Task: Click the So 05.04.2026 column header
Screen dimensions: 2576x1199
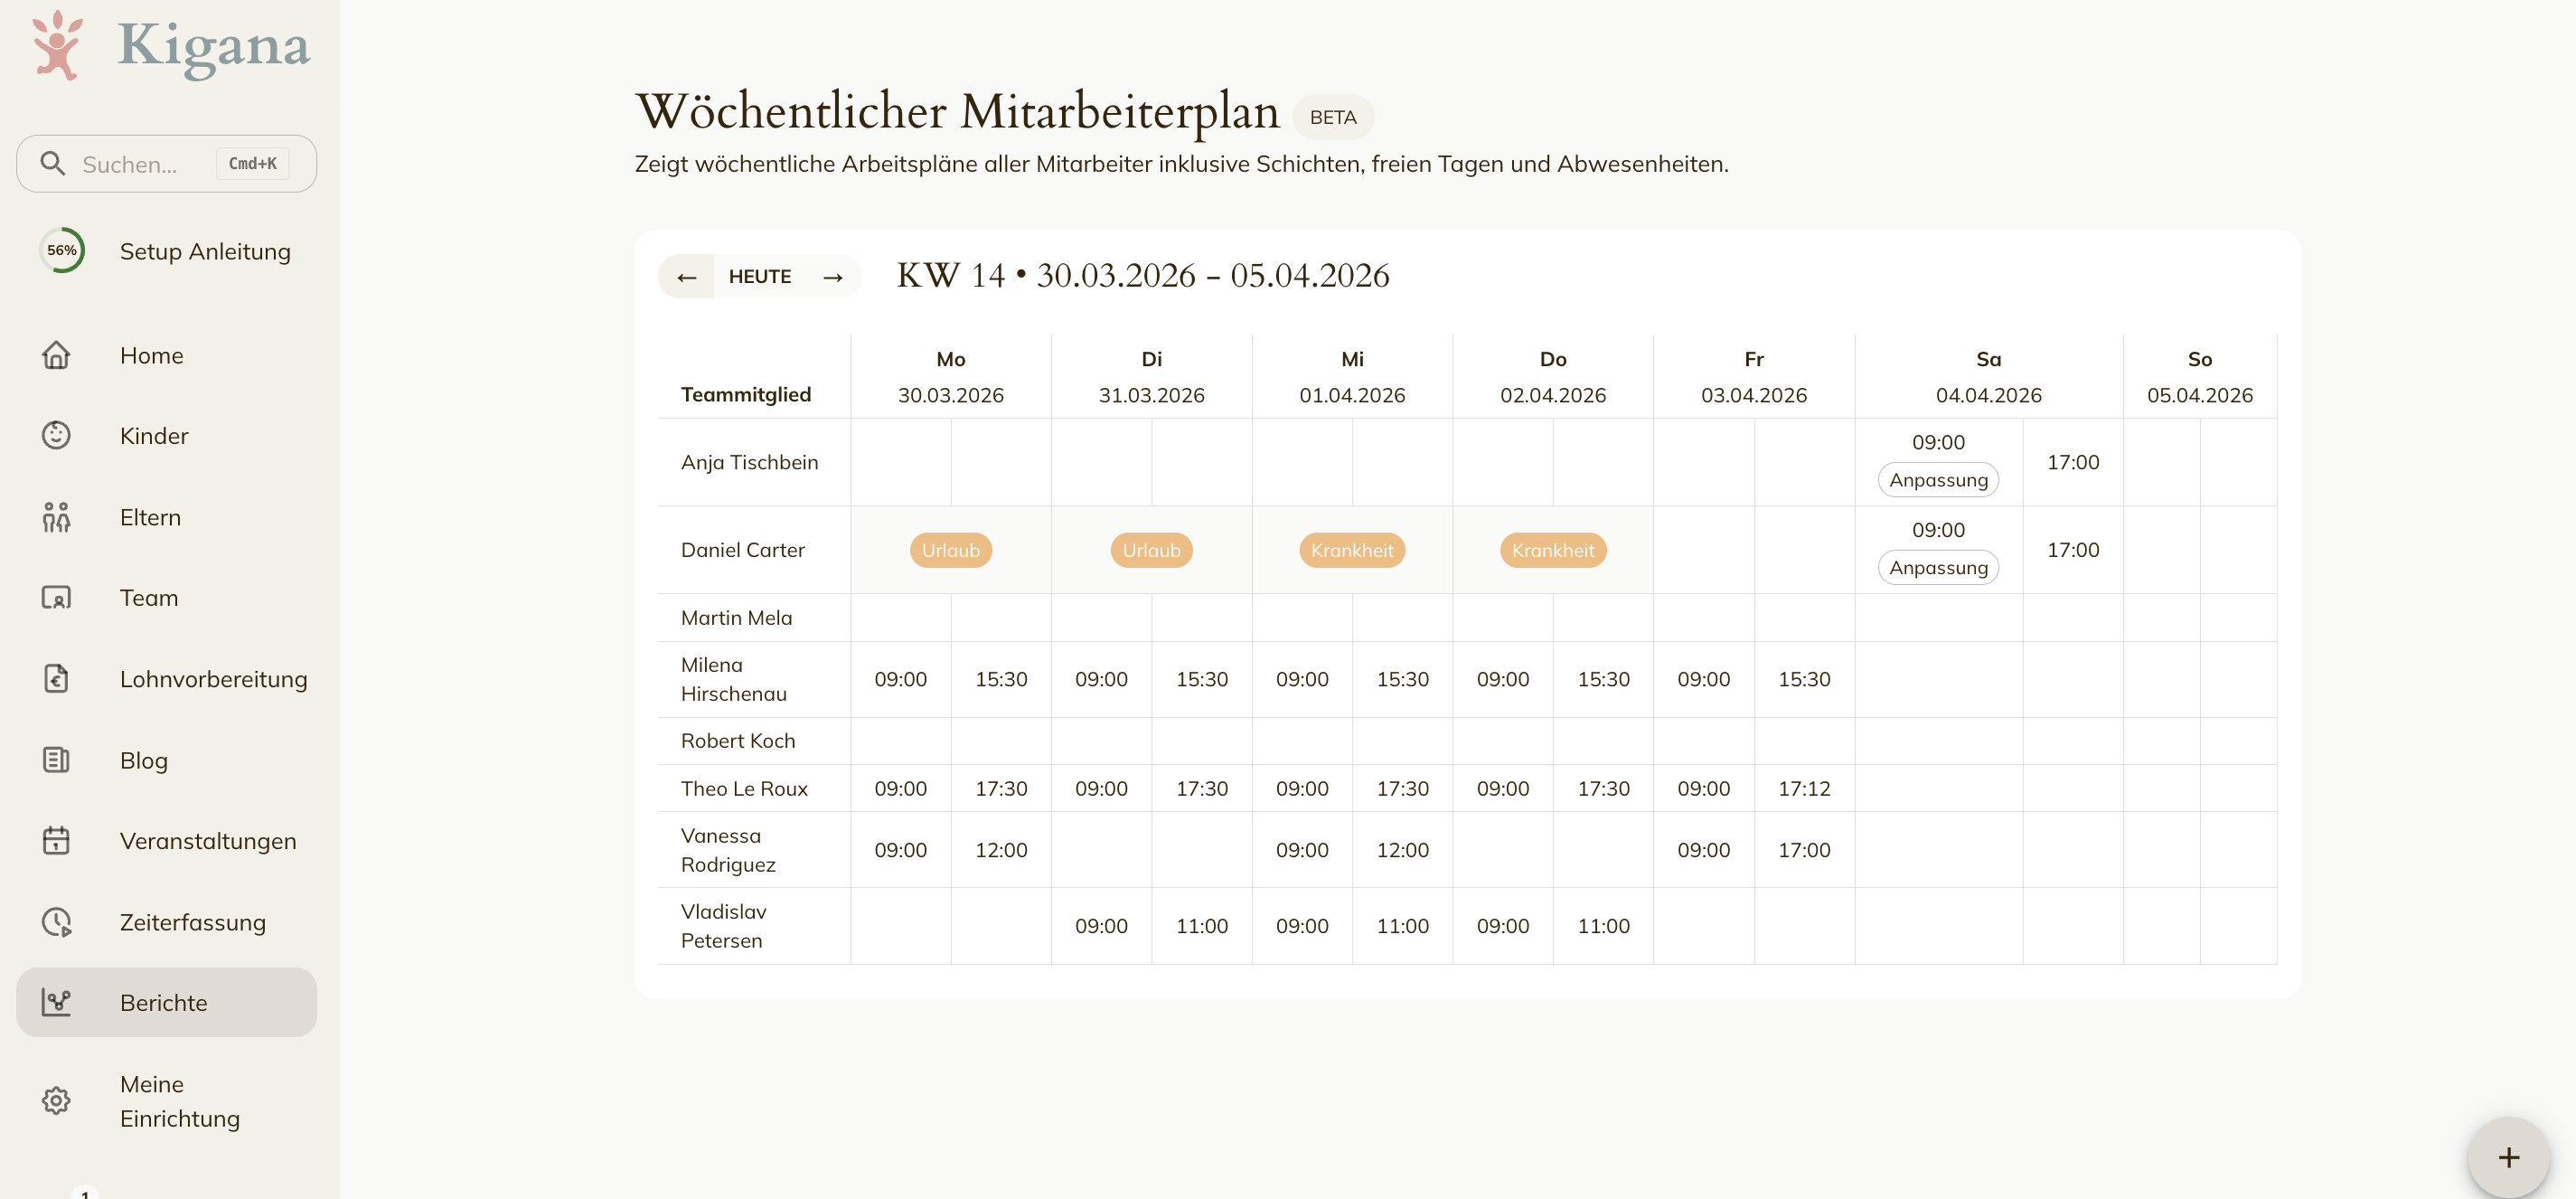Action: tap(2200, 376)
